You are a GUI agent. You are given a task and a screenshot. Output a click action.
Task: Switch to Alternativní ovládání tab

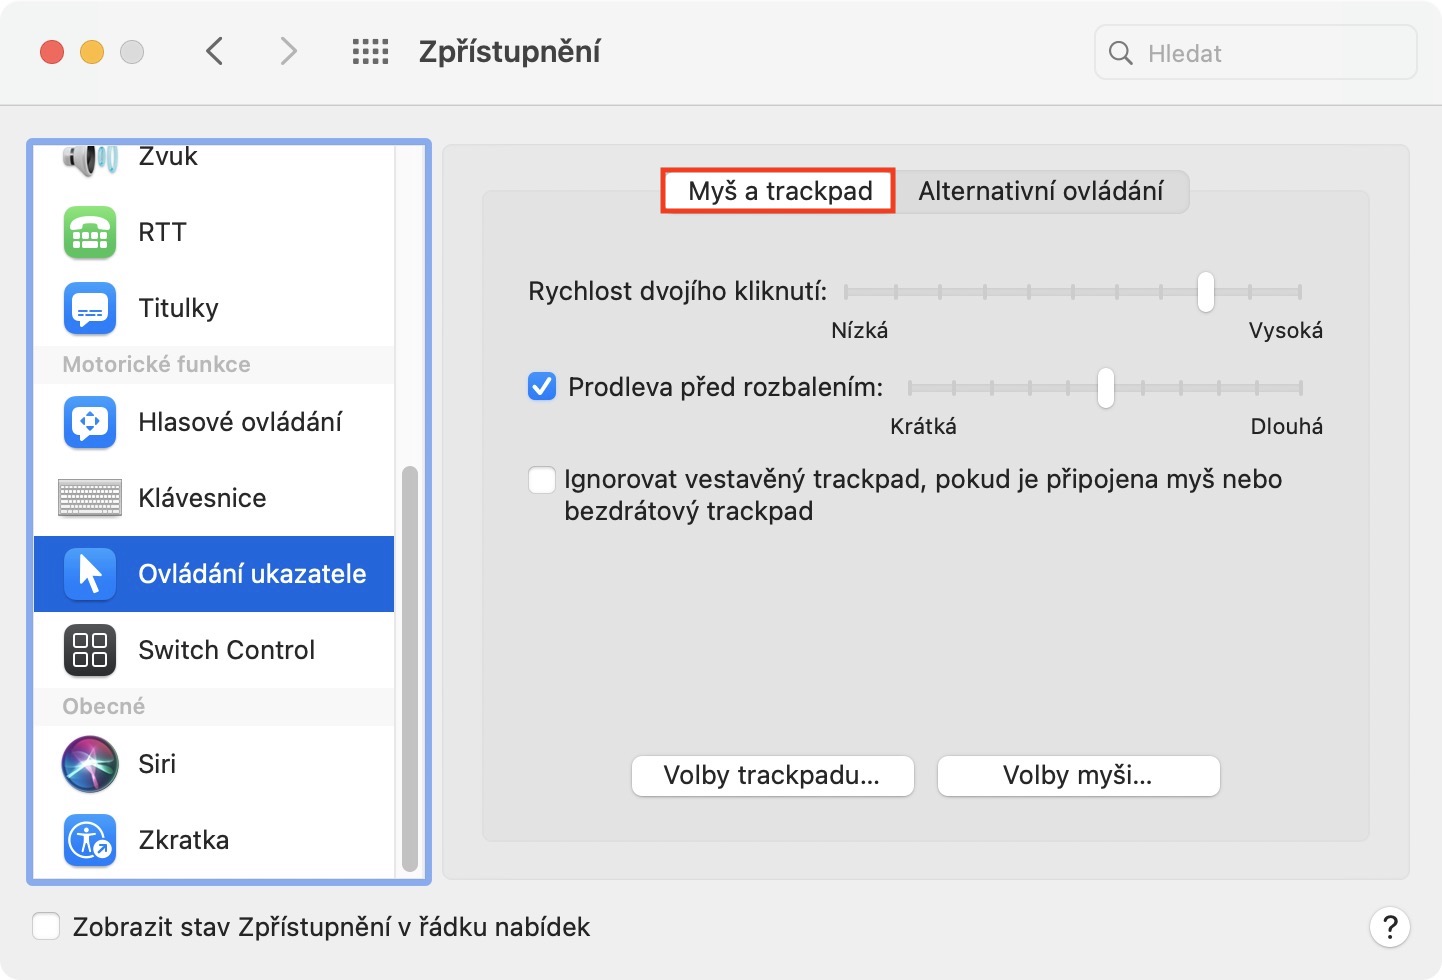[x=1040, y=191]
